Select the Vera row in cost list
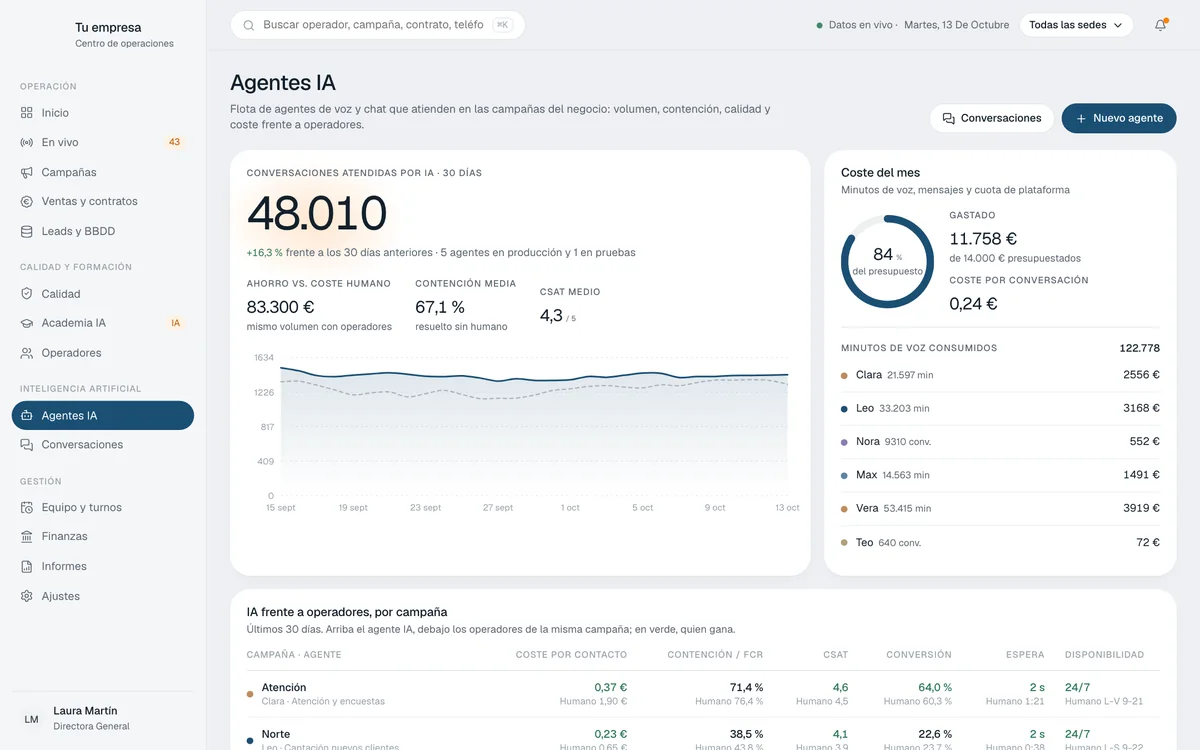Screen dimensions: 1200x750 pyautogui.click(x=1000, y=508)
